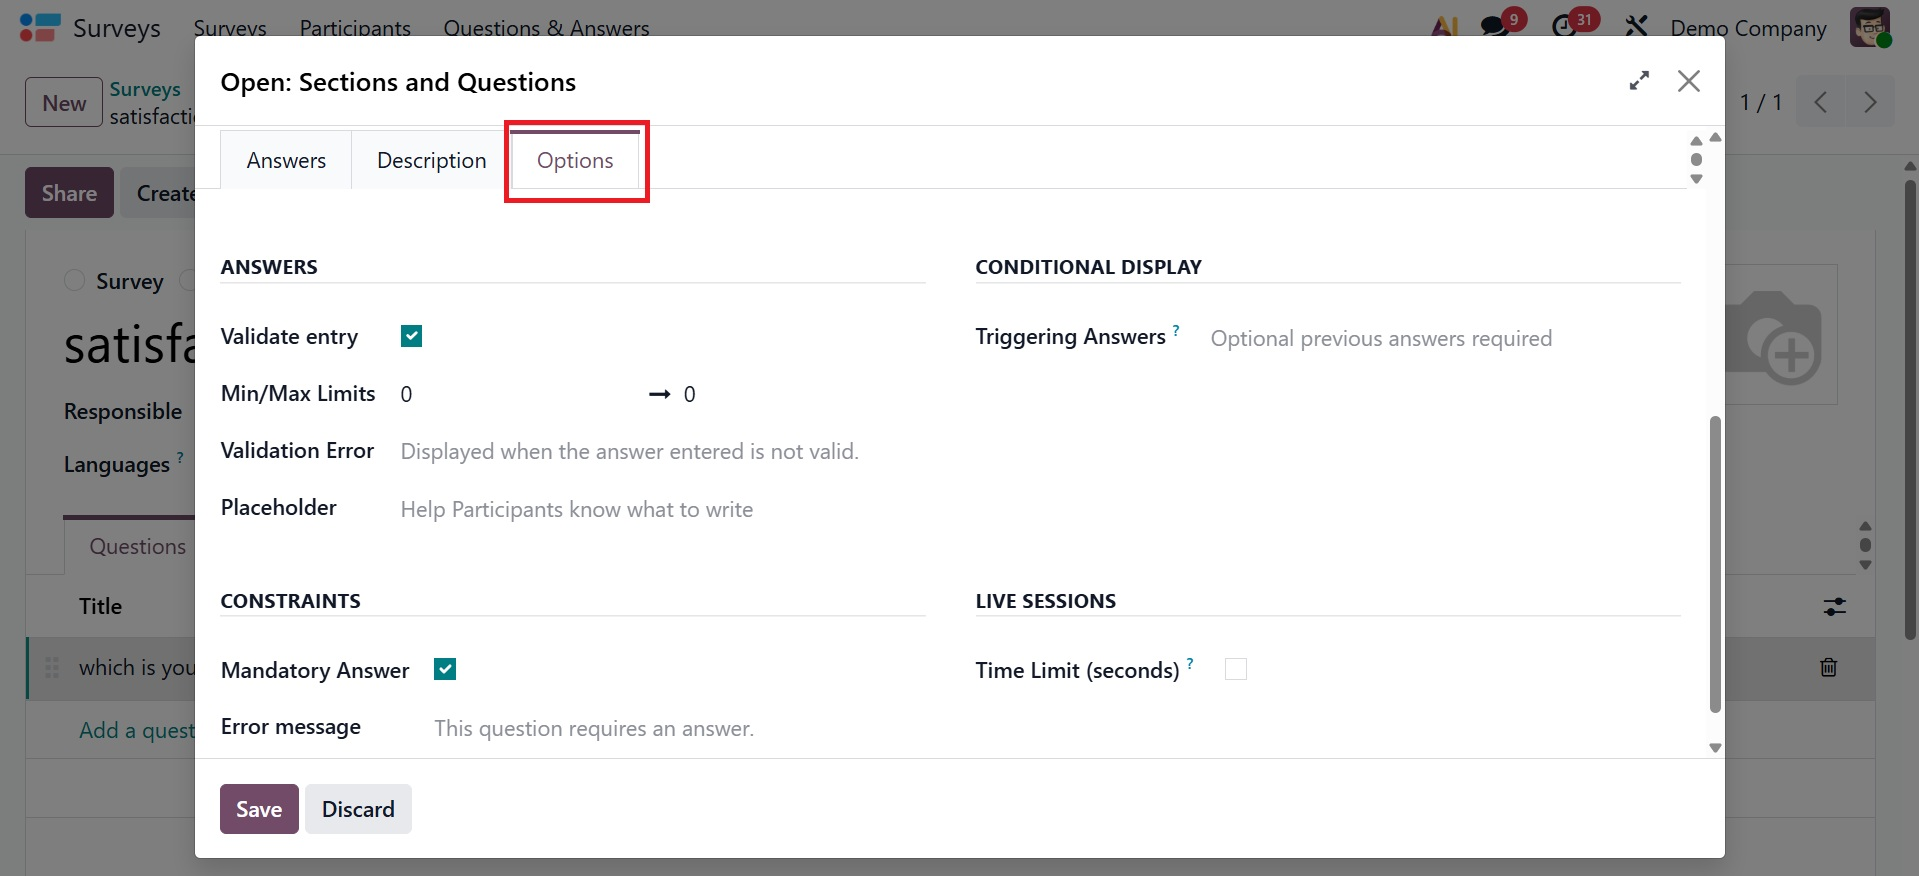Uncheck the Validate entry checkbox
The height and width of the screenshot is (876, 1919).
click(411, 336)
